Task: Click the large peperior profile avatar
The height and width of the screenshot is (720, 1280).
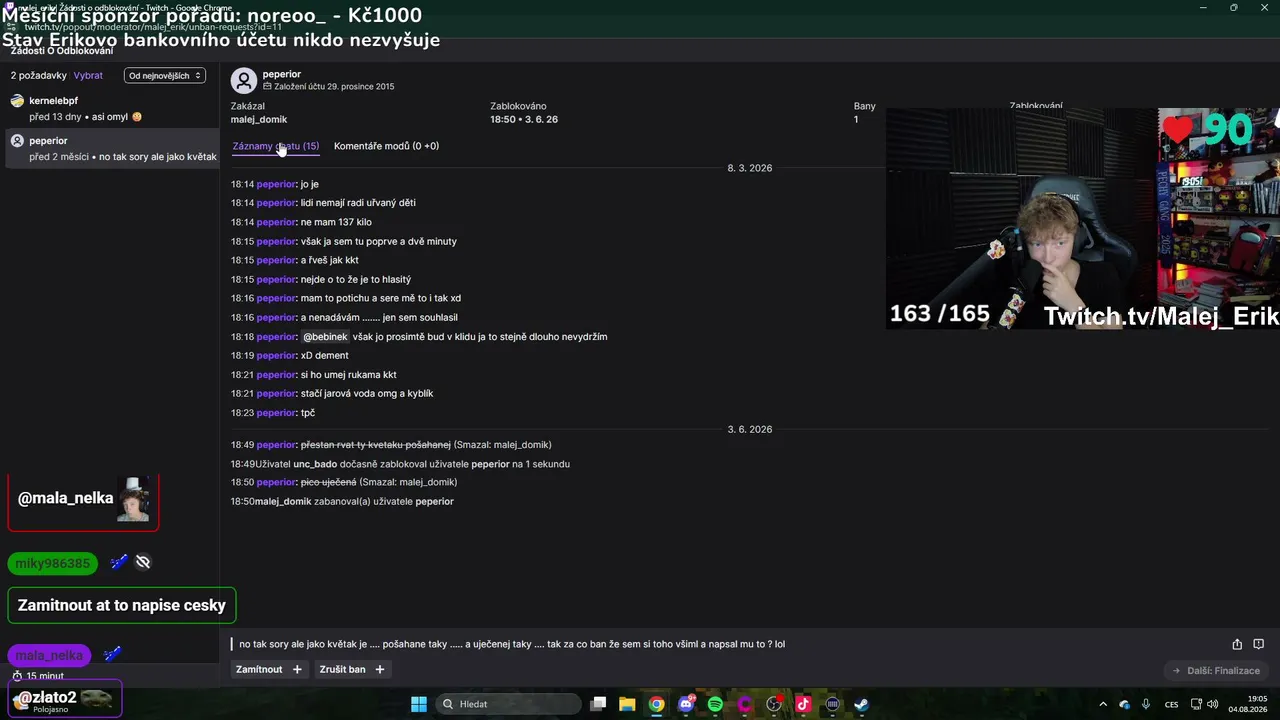Action: click(244, 81)
